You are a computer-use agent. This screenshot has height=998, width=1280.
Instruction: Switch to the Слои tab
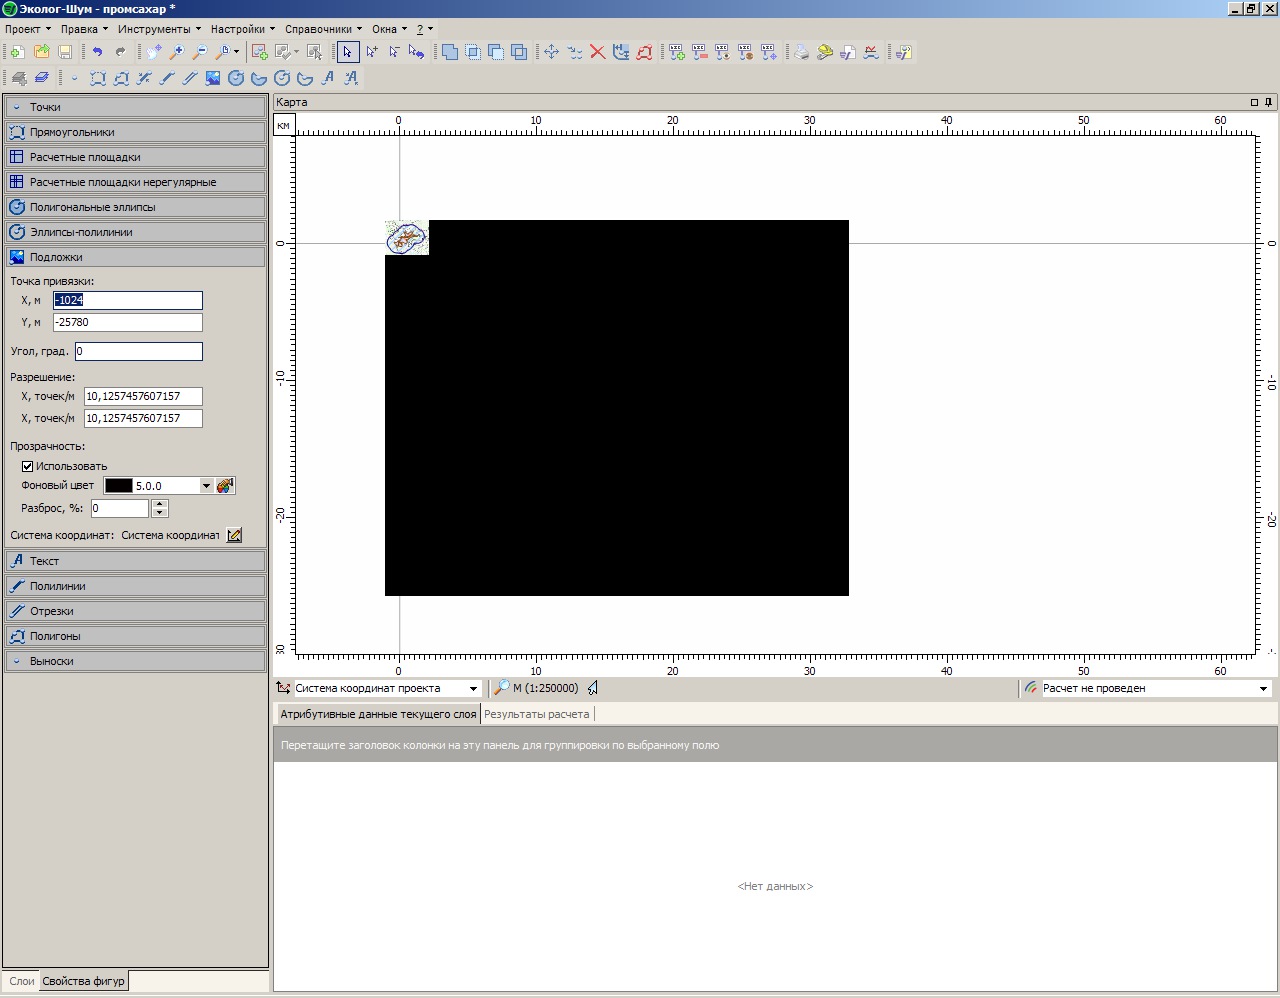21,981
